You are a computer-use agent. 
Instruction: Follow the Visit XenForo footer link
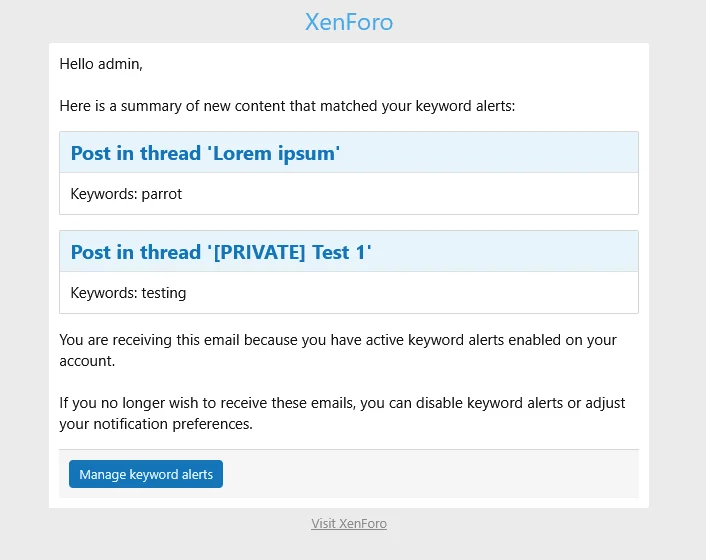coord(349,523)
